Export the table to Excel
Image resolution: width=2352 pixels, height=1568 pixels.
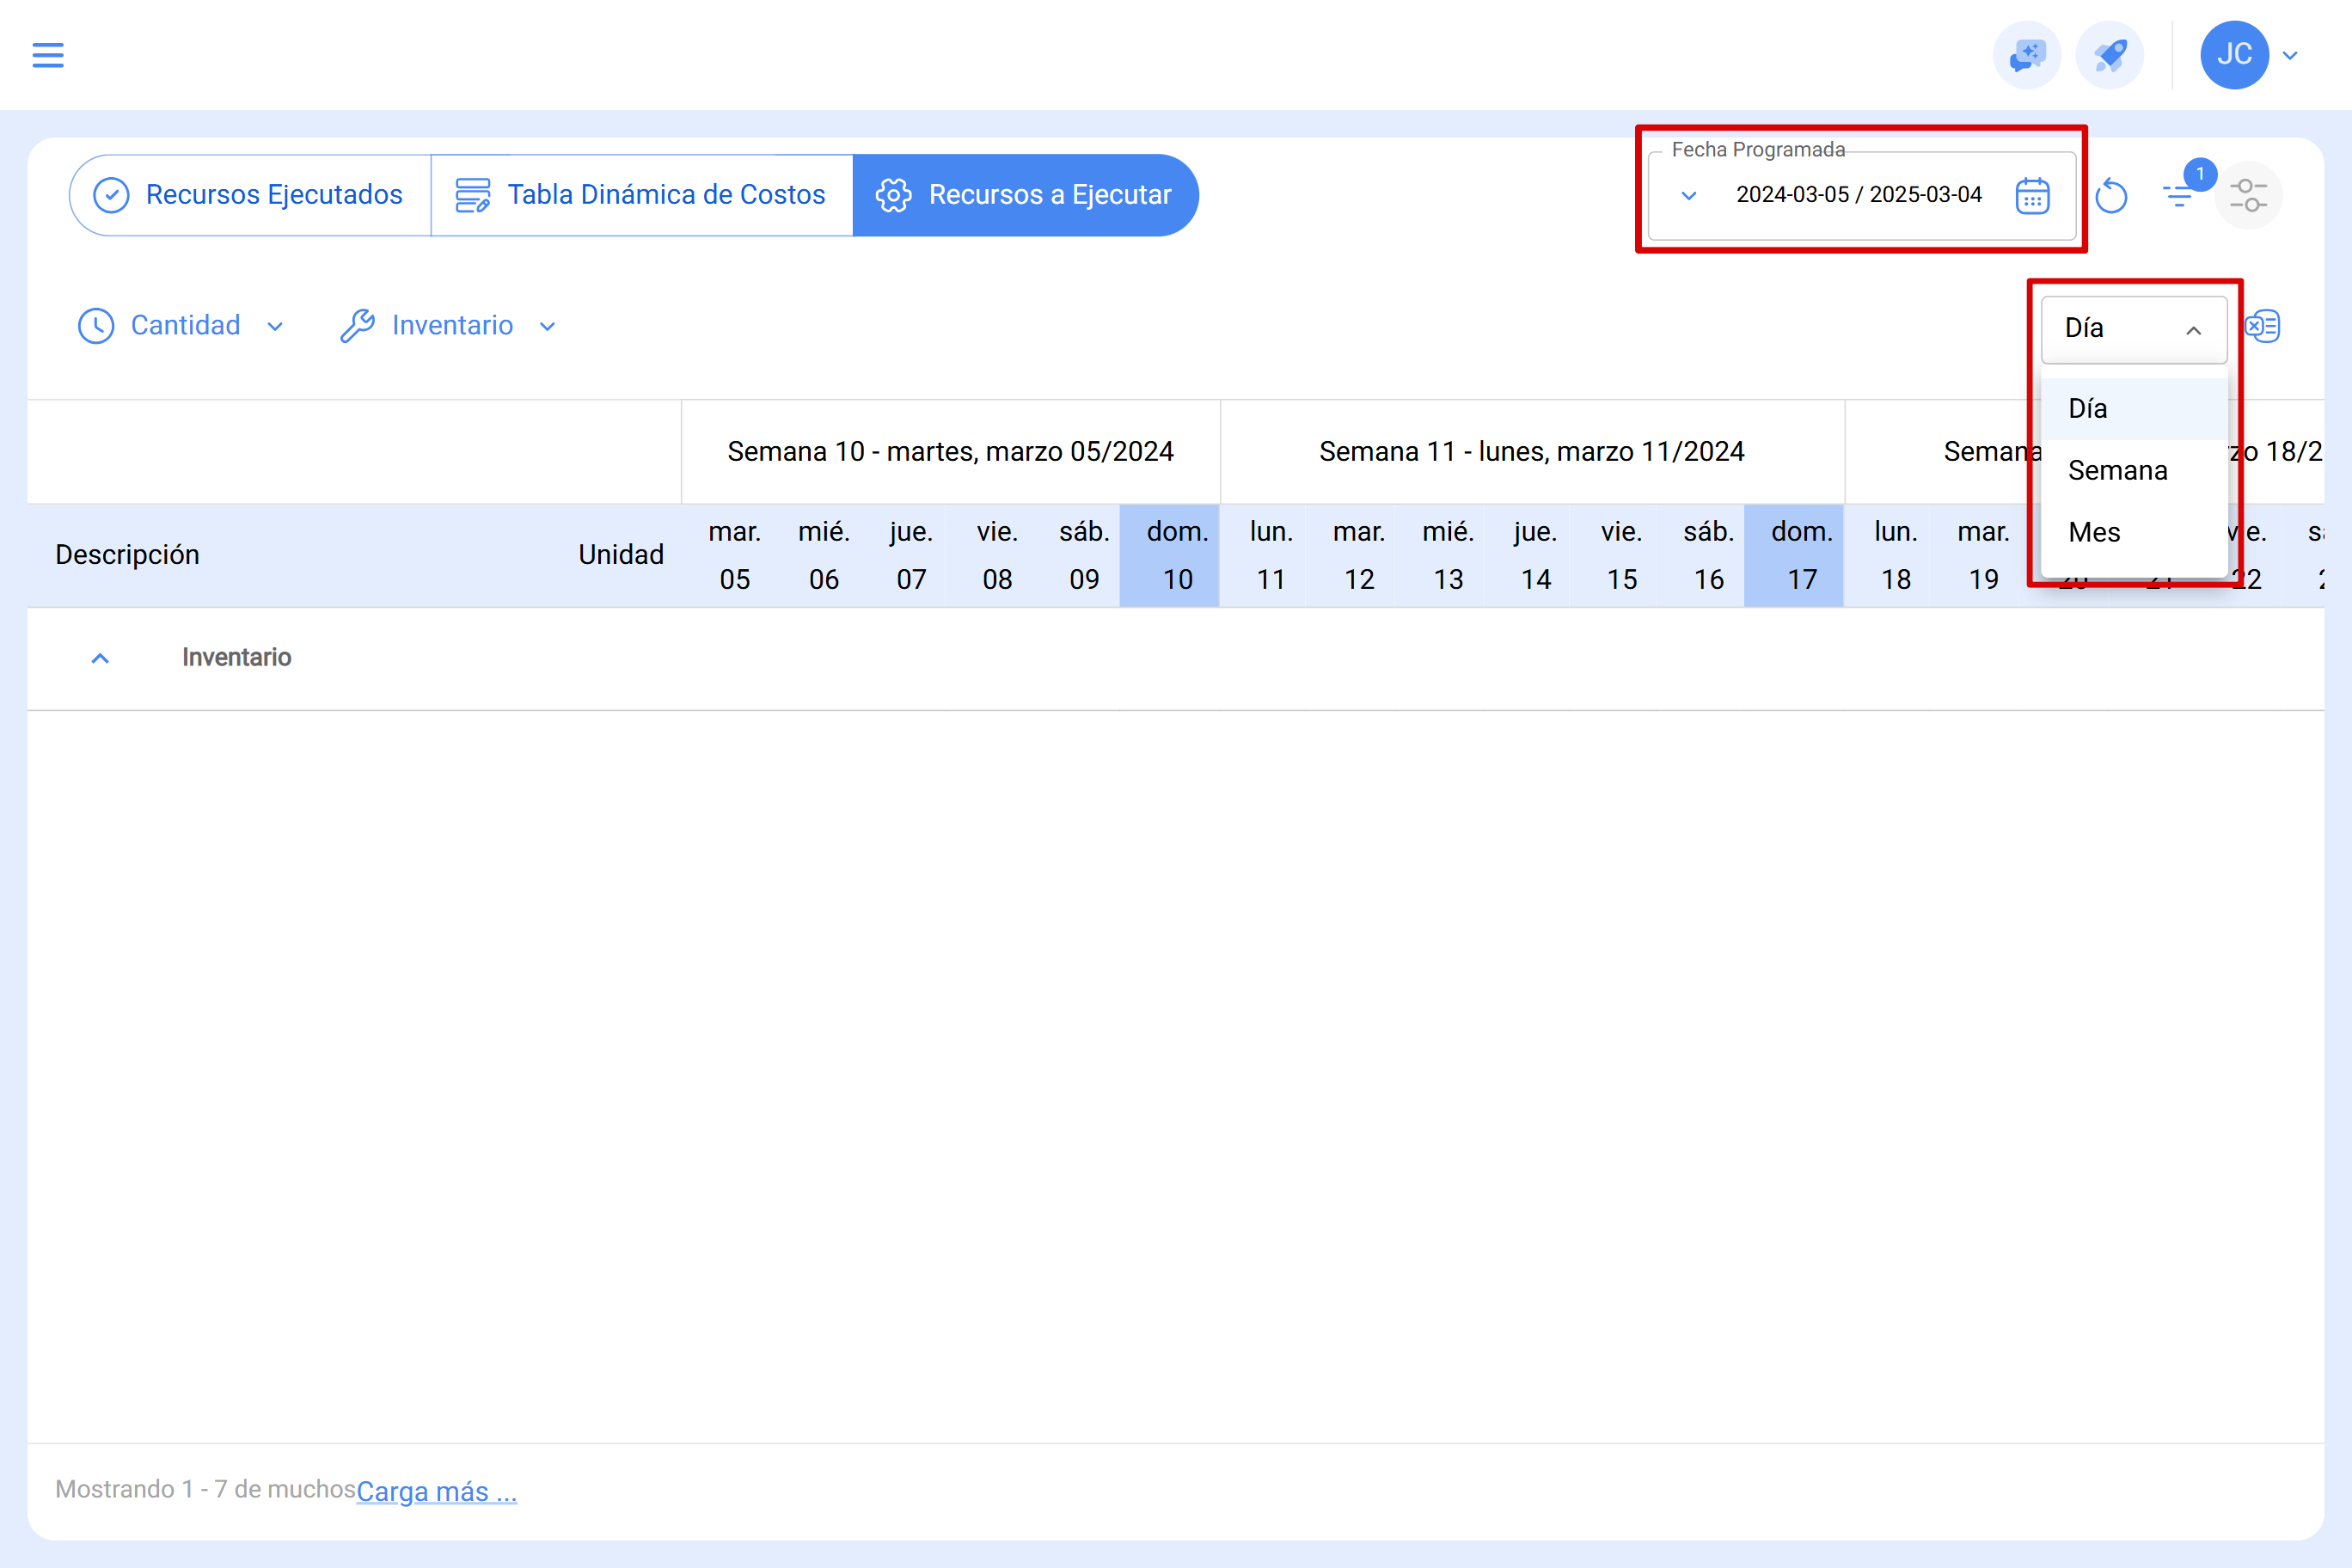2262,326
